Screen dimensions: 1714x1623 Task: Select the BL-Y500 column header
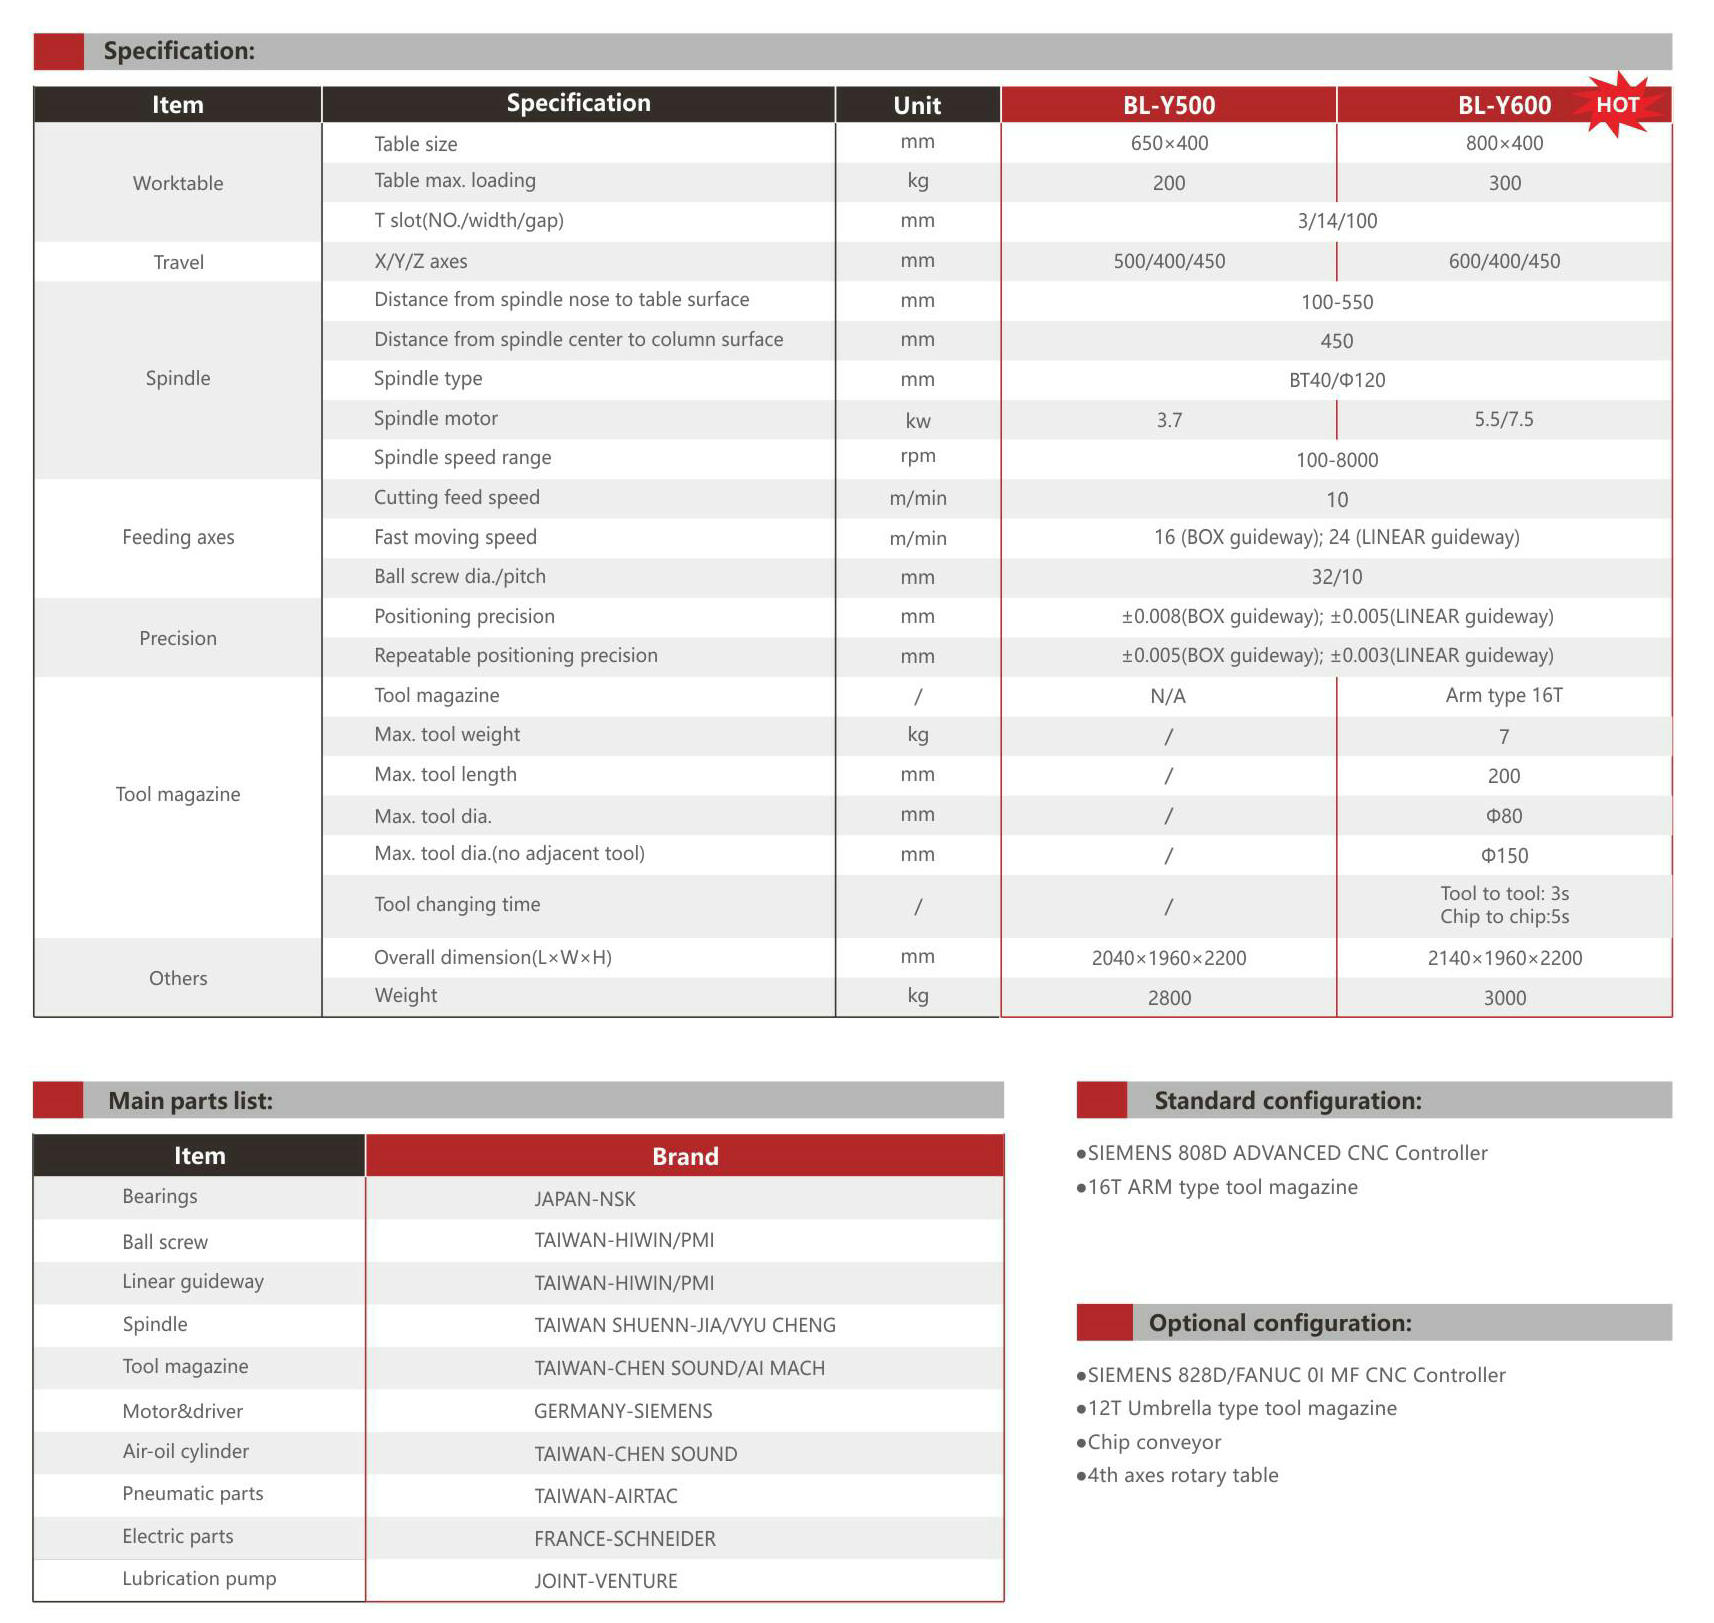(1168, 105)
